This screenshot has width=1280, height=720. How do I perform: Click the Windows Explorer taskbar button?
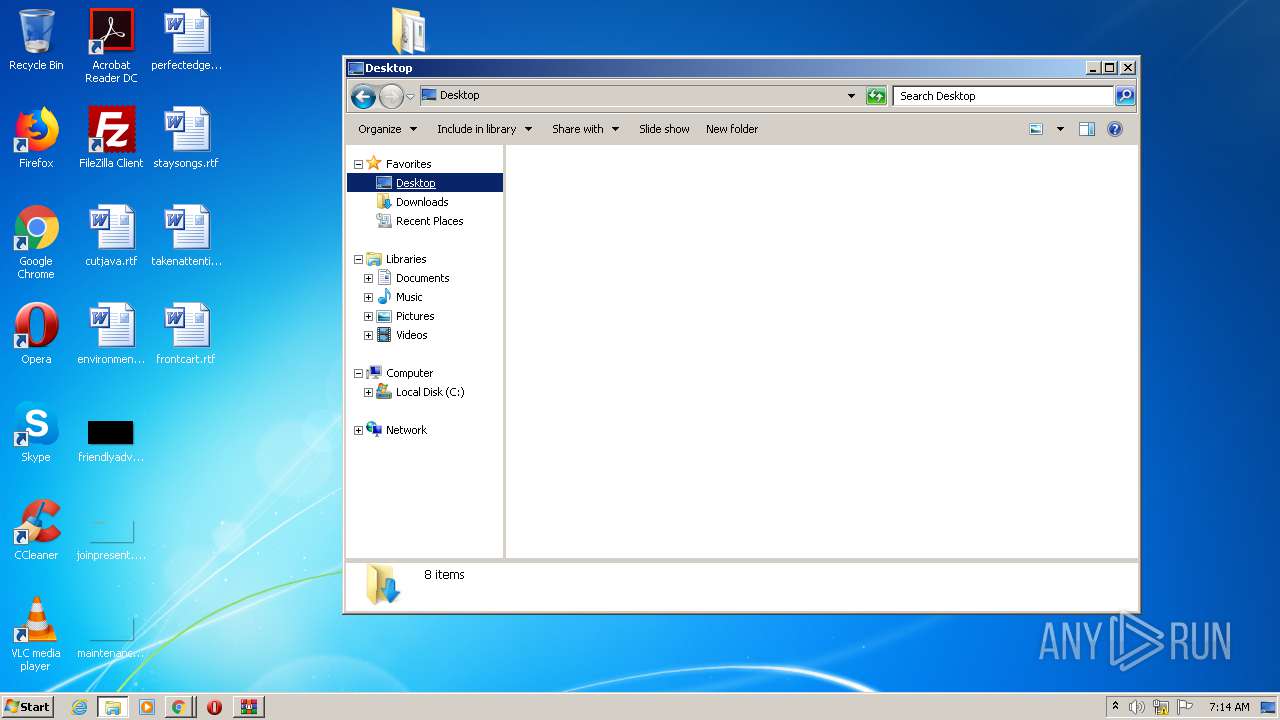pyautogui.click(x=113, y=707)
